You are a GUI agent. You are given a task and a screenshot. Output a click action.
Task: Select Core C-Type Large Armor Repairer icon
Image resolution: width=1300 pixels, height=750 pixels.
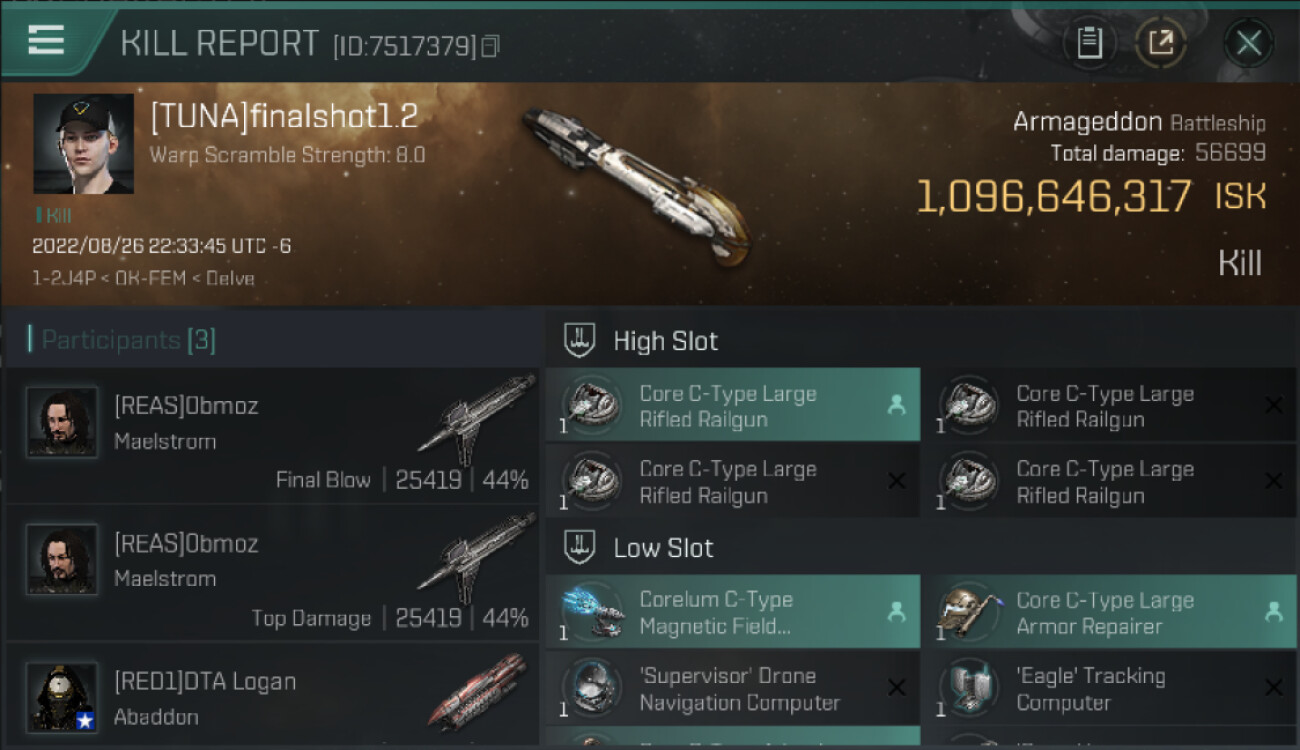(x=967, y=612)
